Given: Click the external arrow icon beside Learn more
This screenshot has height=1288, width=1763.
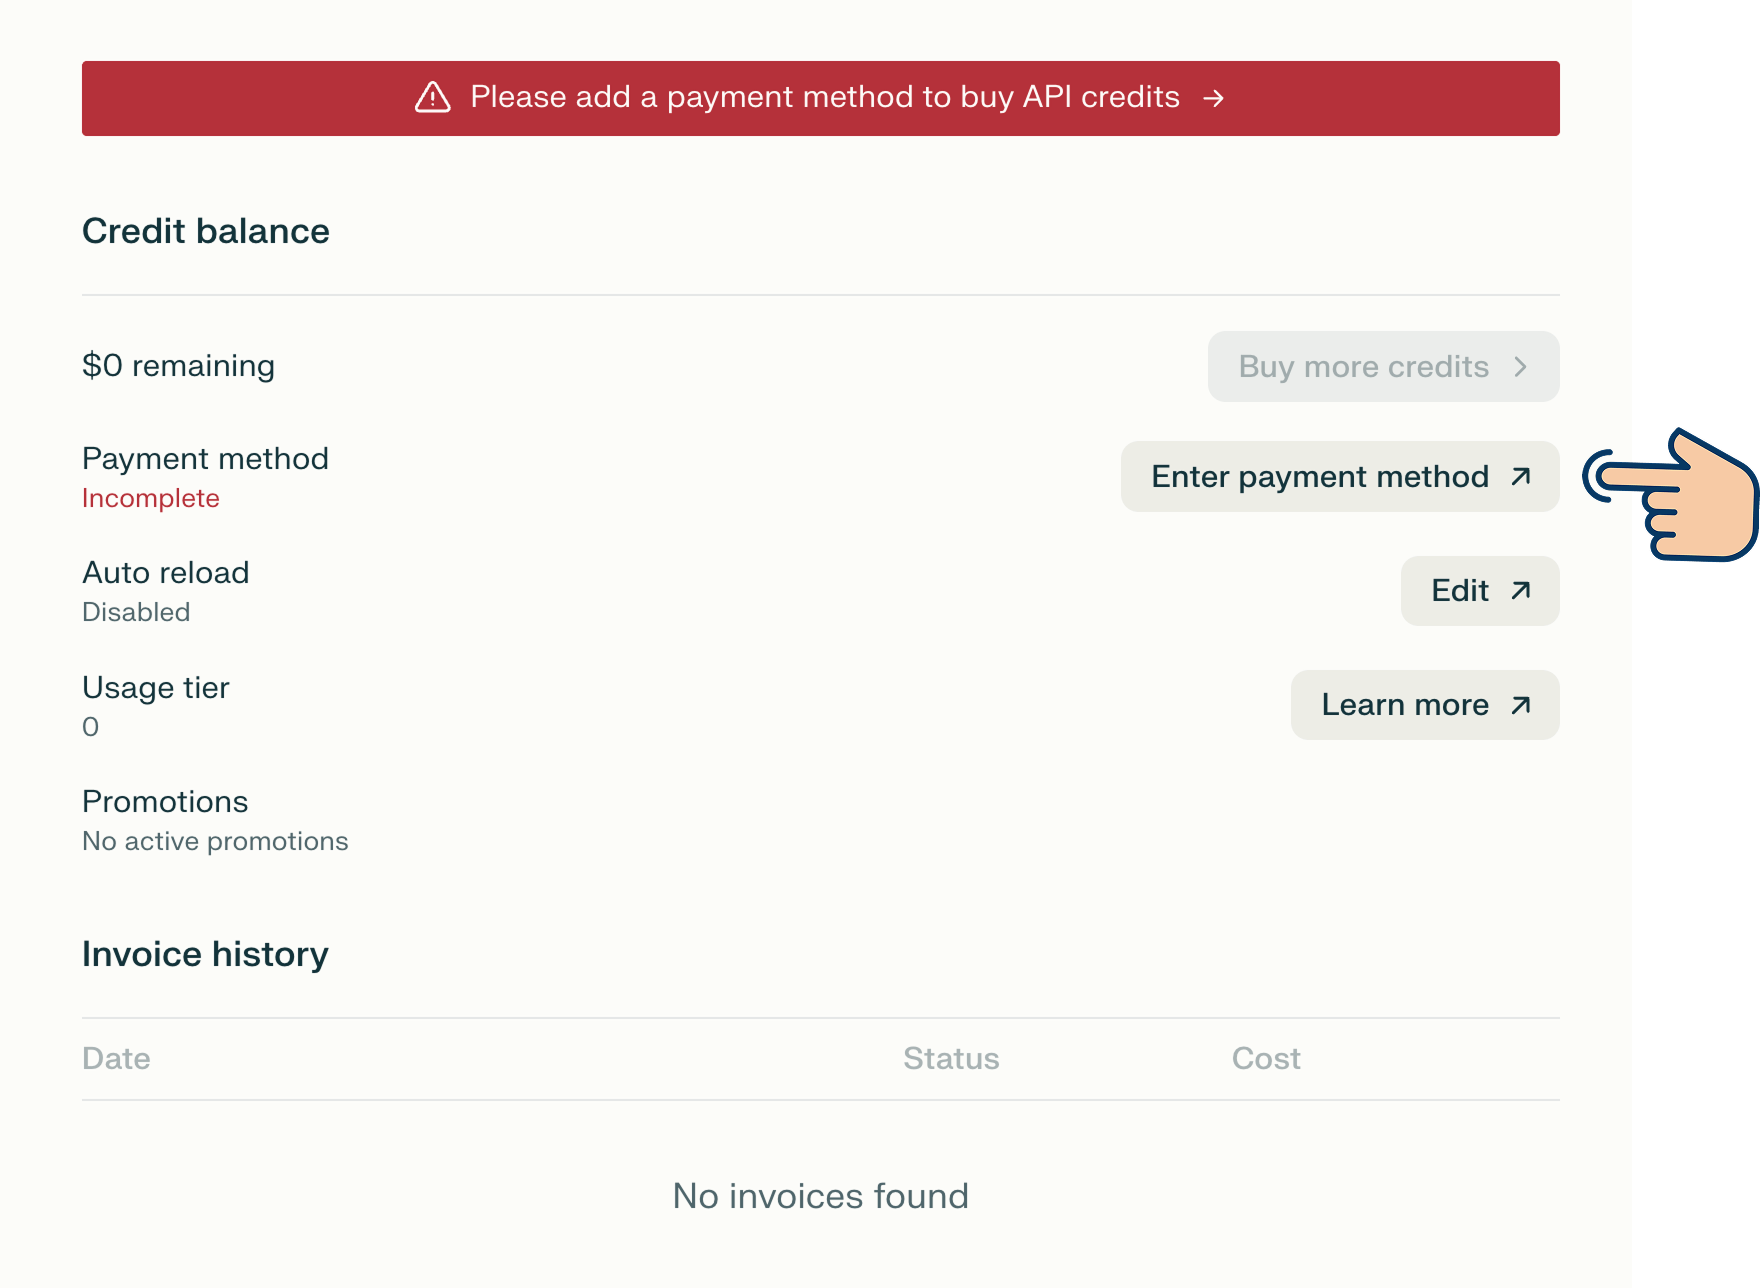Looking at the screenshot, I should point(1520,705).
